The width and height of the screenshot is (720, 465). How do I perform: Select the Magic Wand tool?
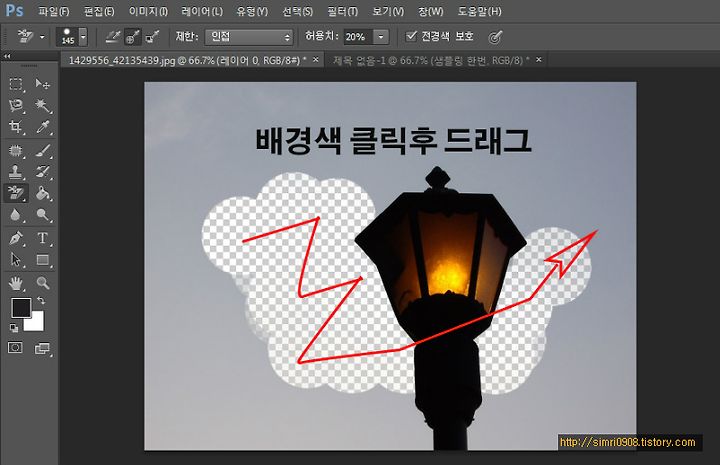click(x=43, y=106)
